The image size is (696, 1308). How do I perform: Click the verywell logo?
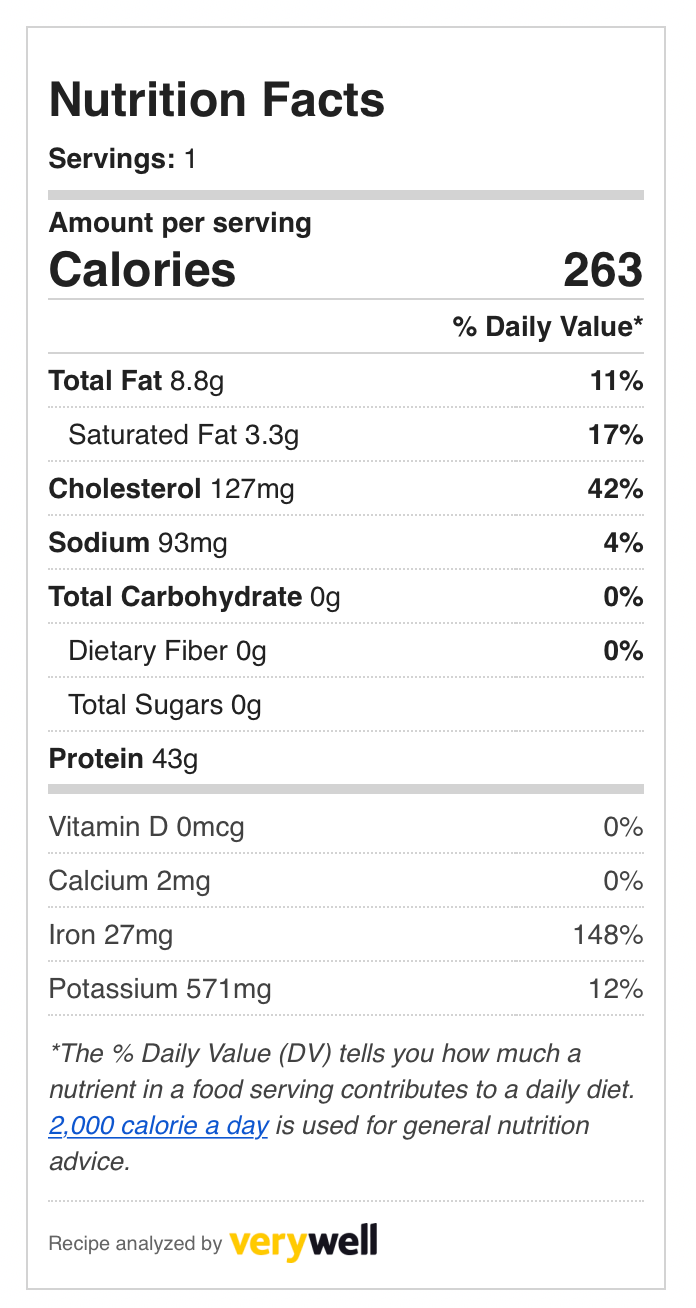point(303,1243)
